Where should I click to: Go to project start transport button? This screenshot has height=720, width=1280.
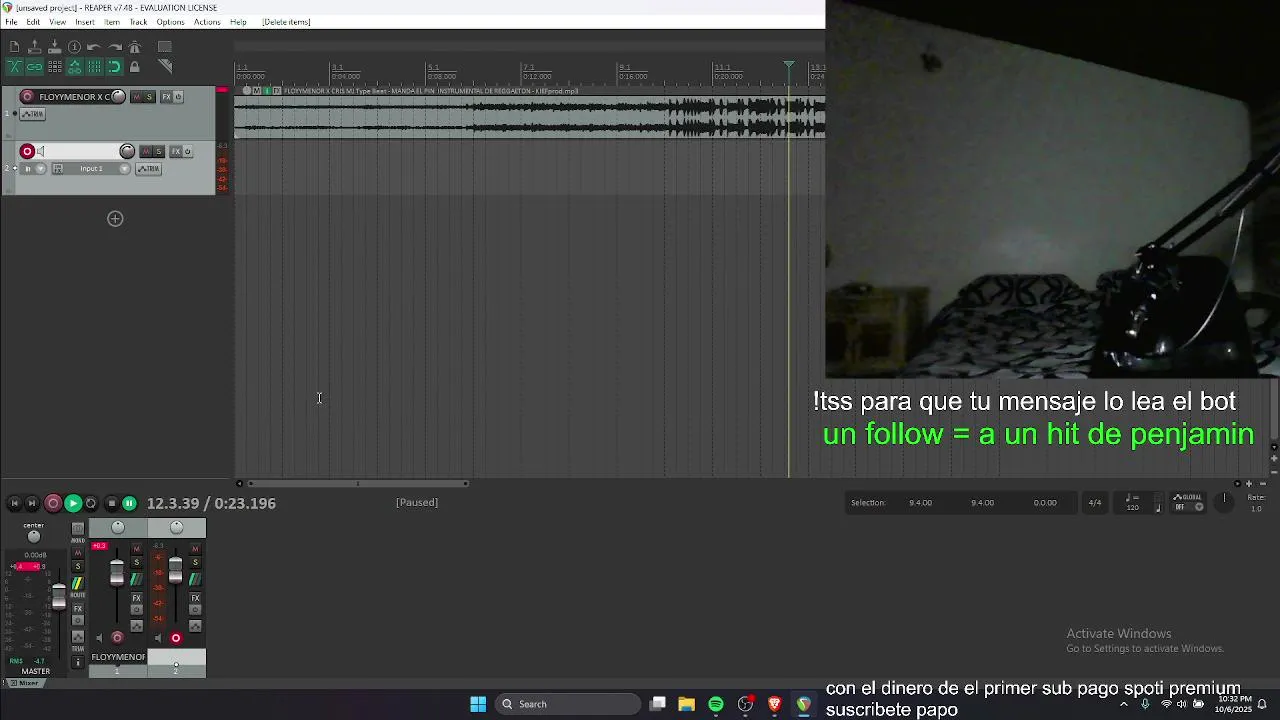point(14,504)
